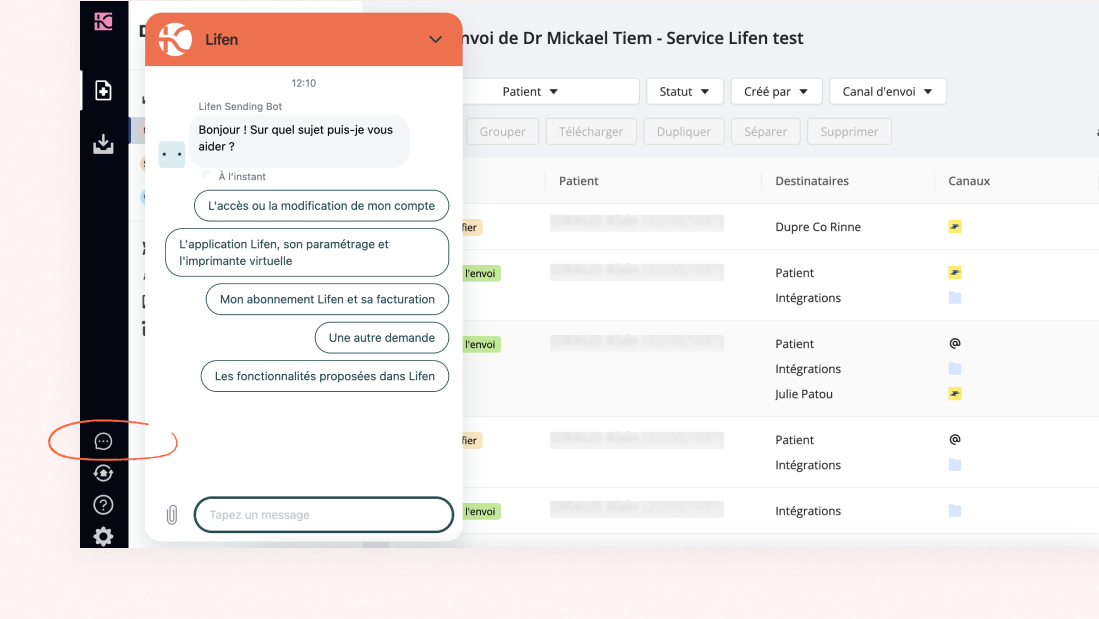The width and height of the screenshot is (1099, 619).
Task: Click the Dupliquer button
Action: click(x=683, y=132)
